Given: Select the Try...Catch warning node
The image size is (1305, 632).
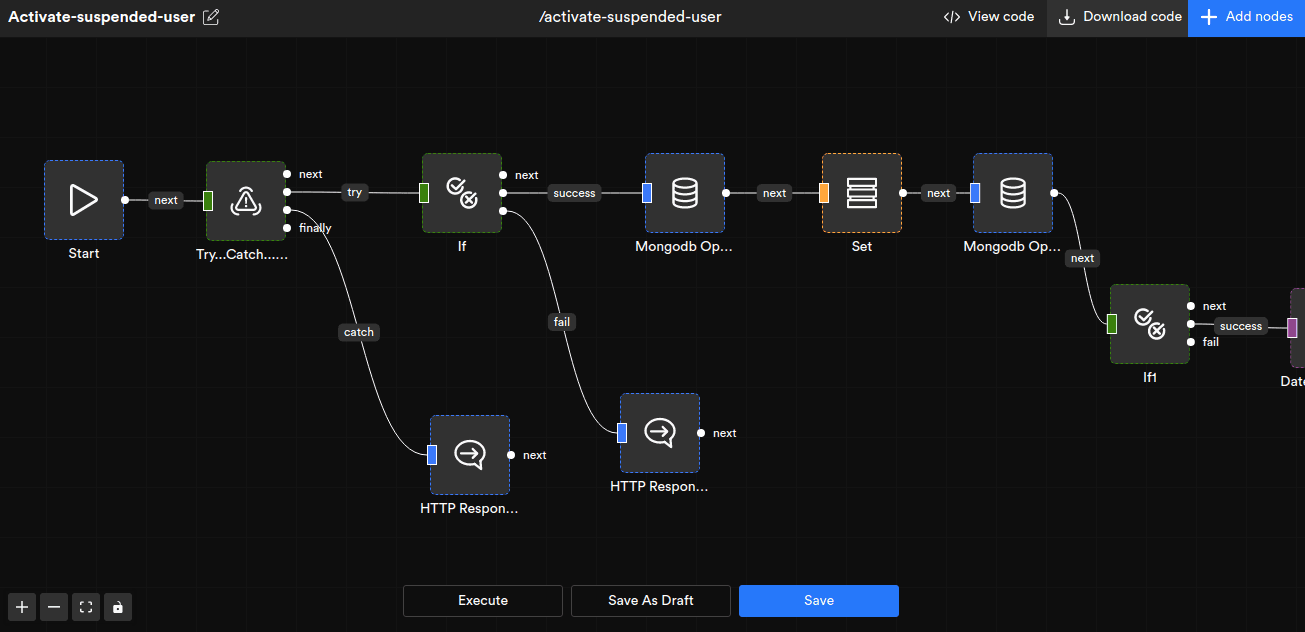Looking at the screenshot, I should (x=246, y=201).
